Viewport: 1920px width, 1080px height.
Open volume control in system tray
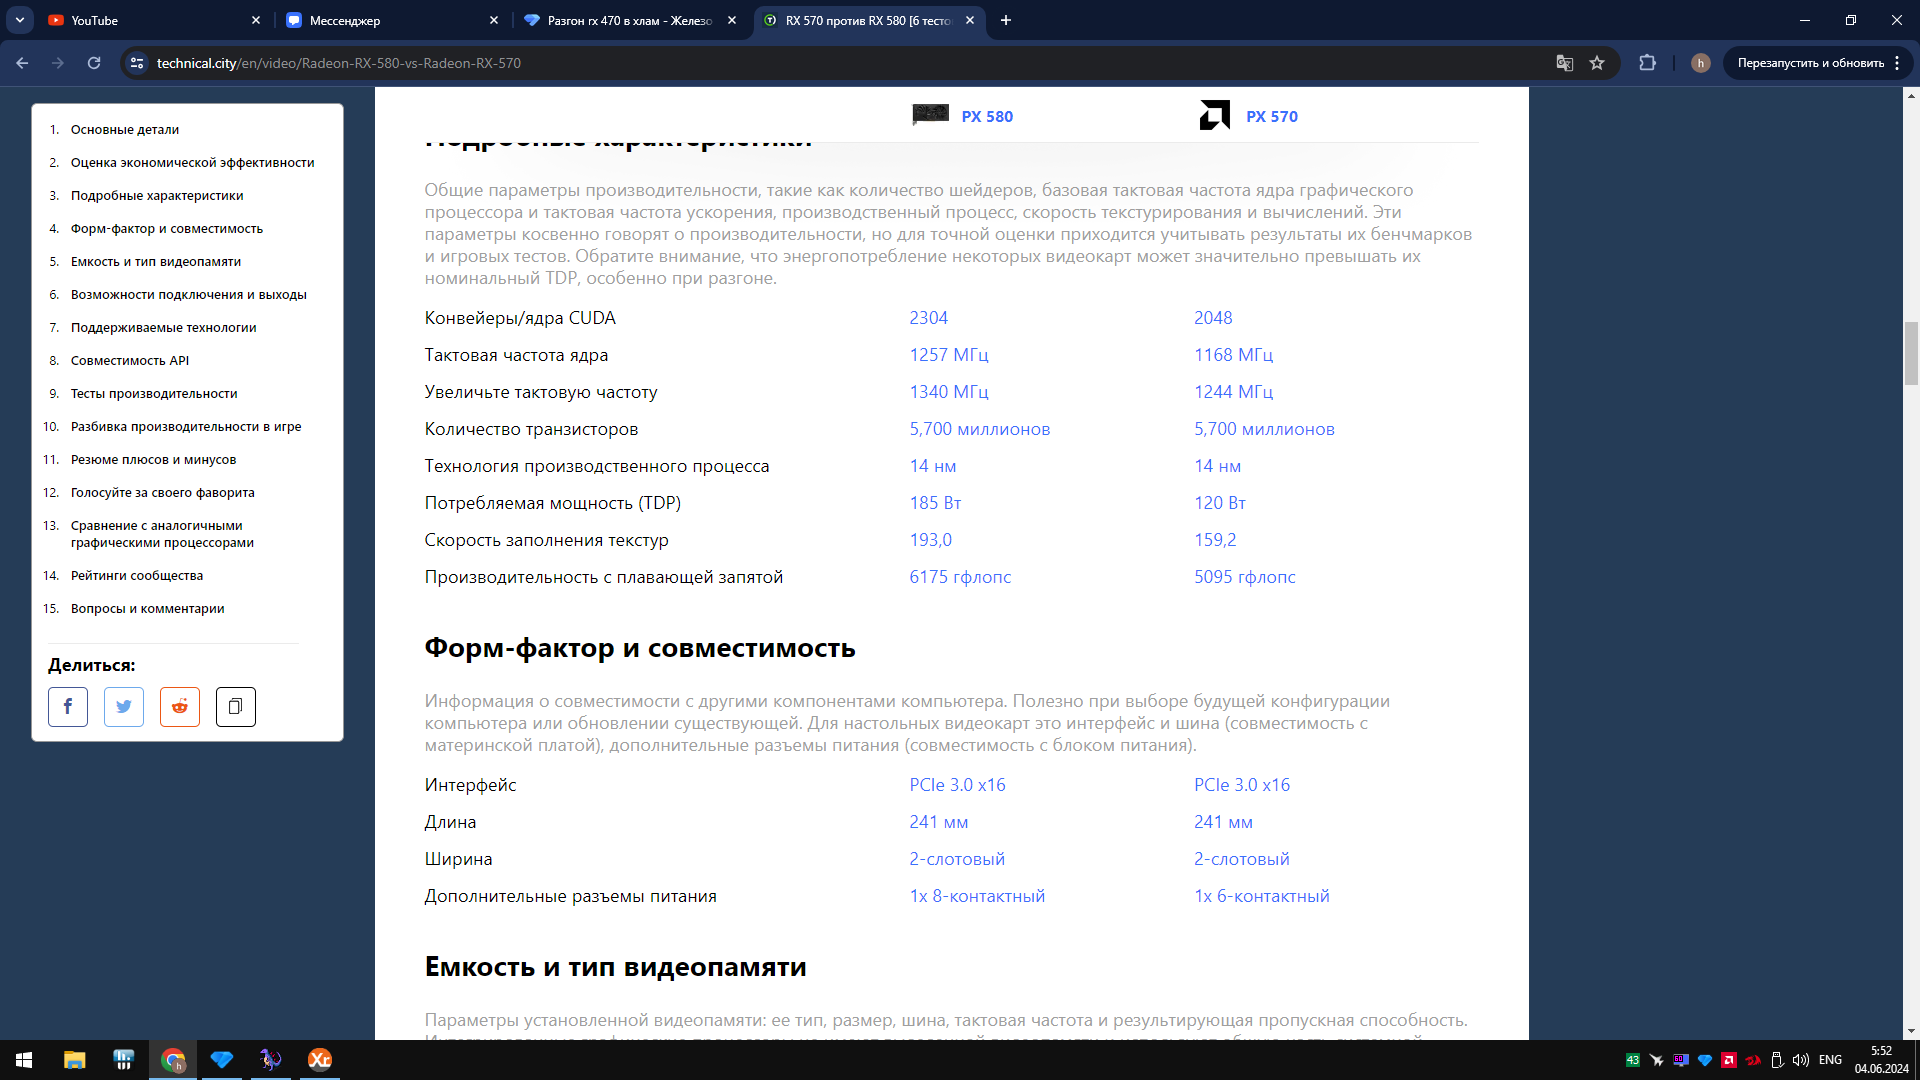1801,1060
